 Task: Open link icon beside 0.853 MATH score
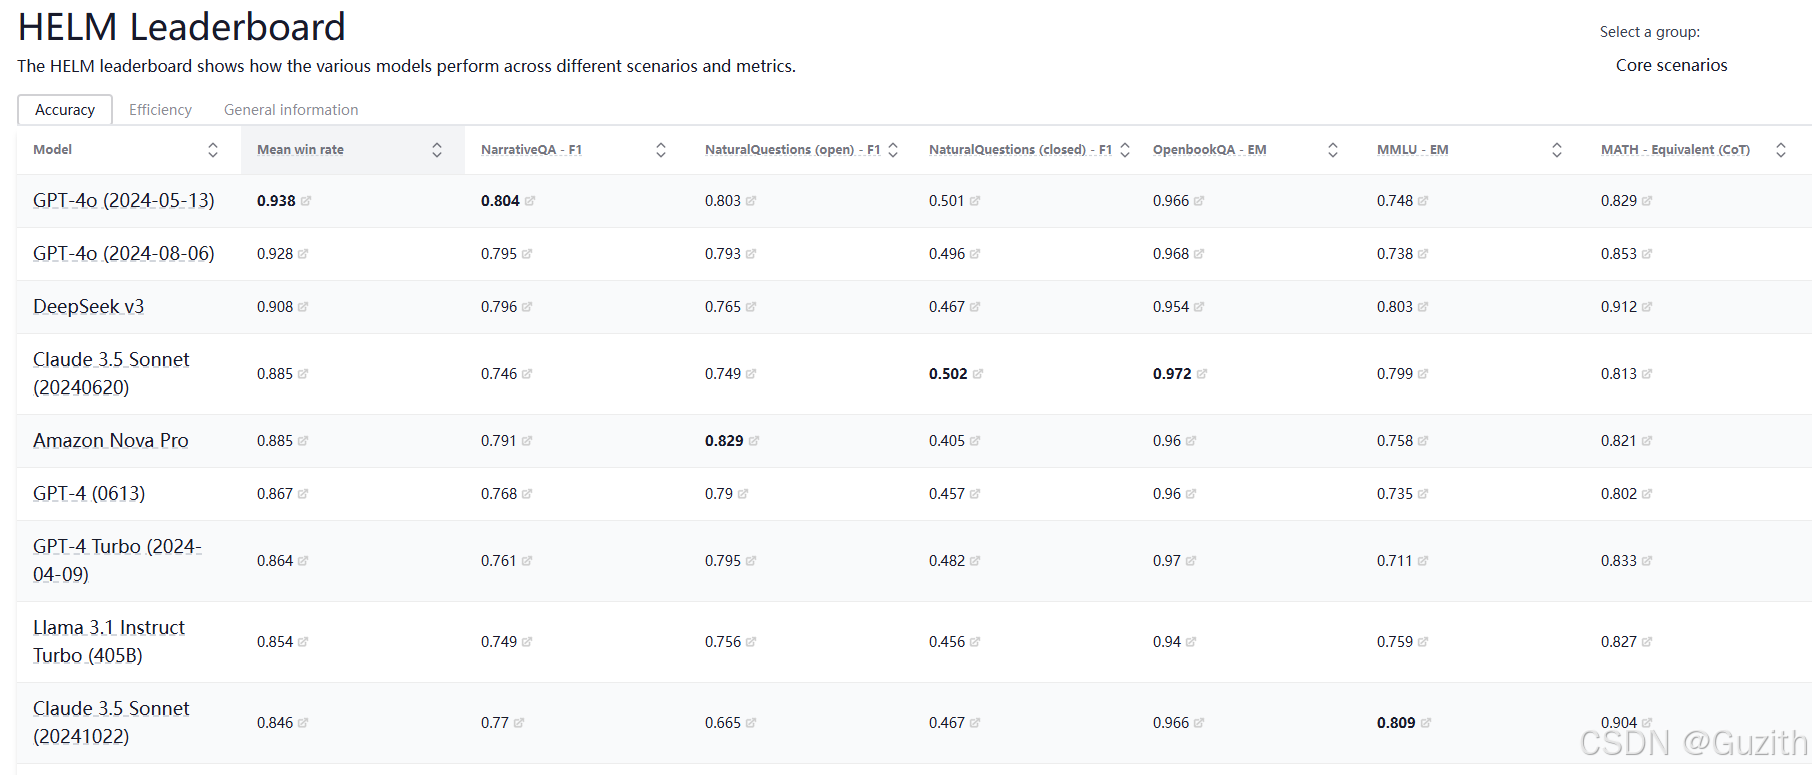click(1647, 254)
